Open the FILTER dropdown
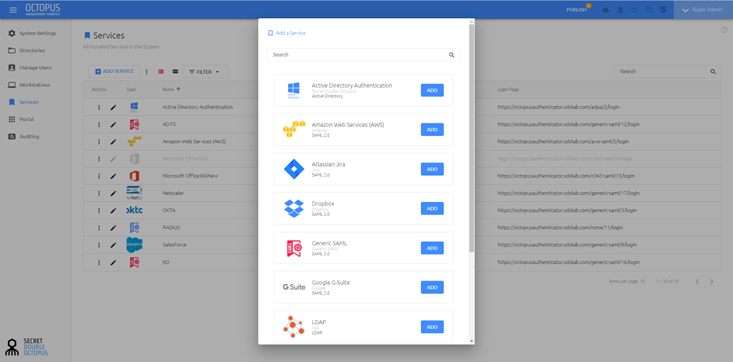The width and height of the screenshot is (733, 362). pos(204,72)
